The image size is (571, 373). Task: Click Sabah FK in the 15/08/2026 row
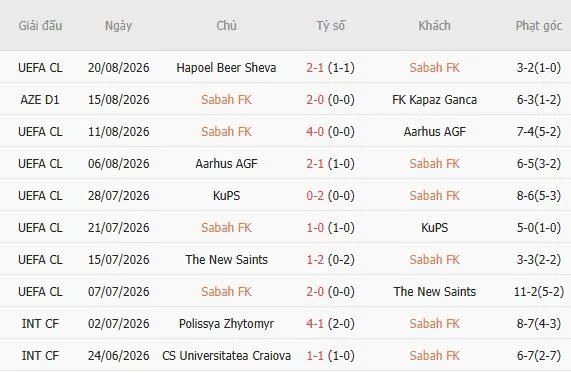[226, 99]
